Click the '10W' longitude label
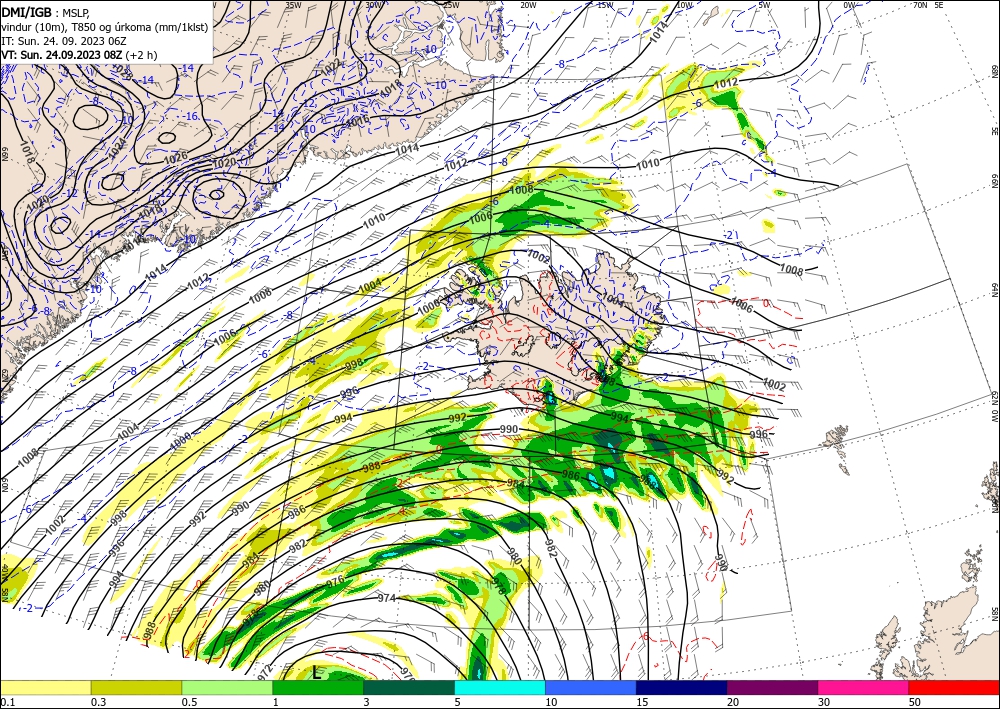This screenshot has height=709, width=1000. pyautogui.click(x=684, y=5)
